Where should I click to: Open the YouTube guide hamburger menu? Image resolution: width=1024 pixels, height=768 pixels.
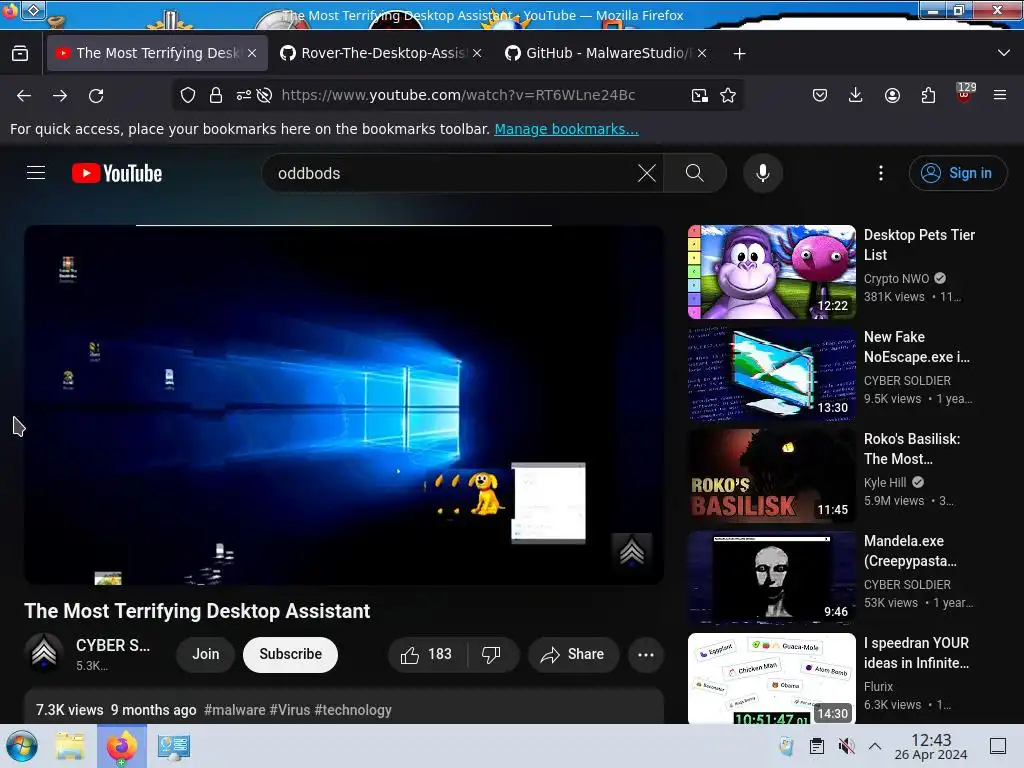(36, 172)
